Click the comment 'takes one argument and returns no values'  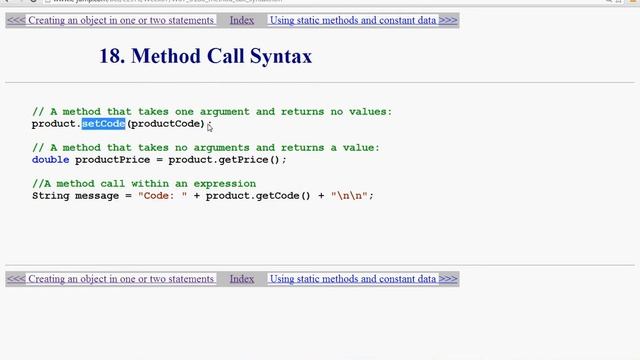pos(264,111)
